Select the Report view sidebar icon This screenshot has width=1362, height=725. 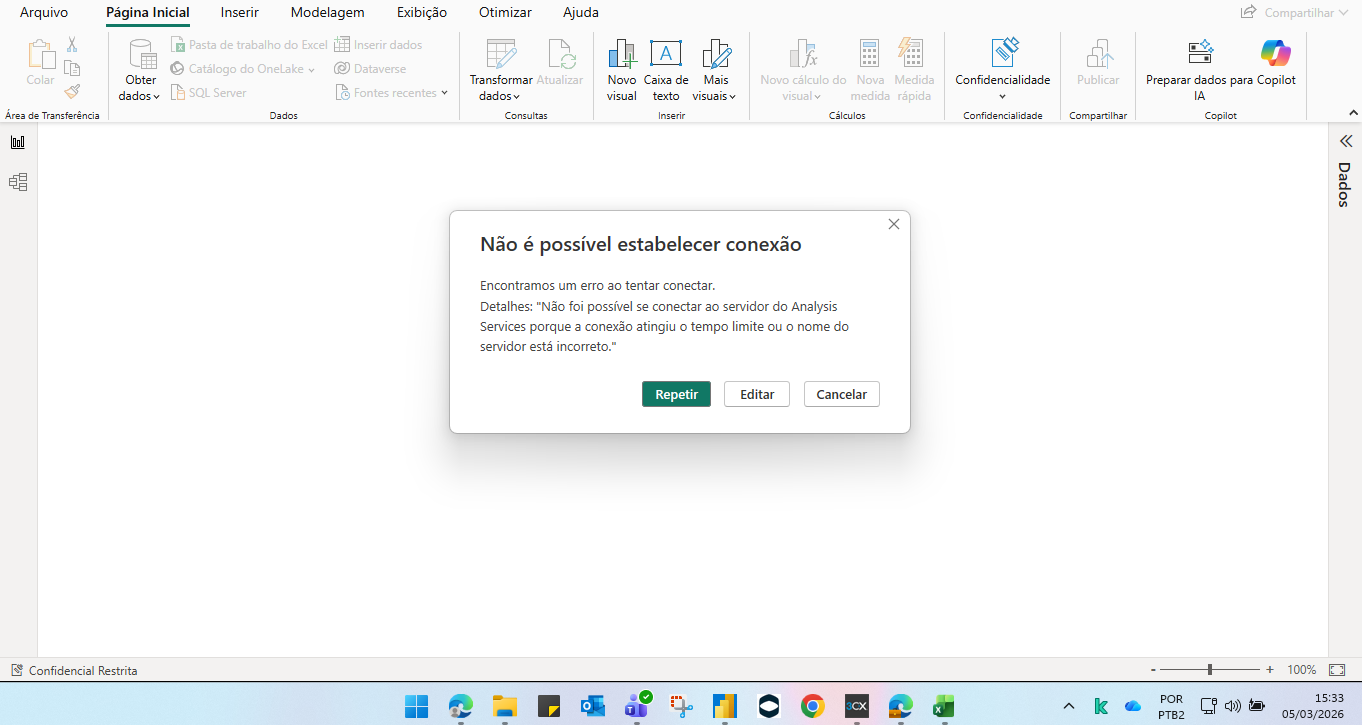point(17,142)
